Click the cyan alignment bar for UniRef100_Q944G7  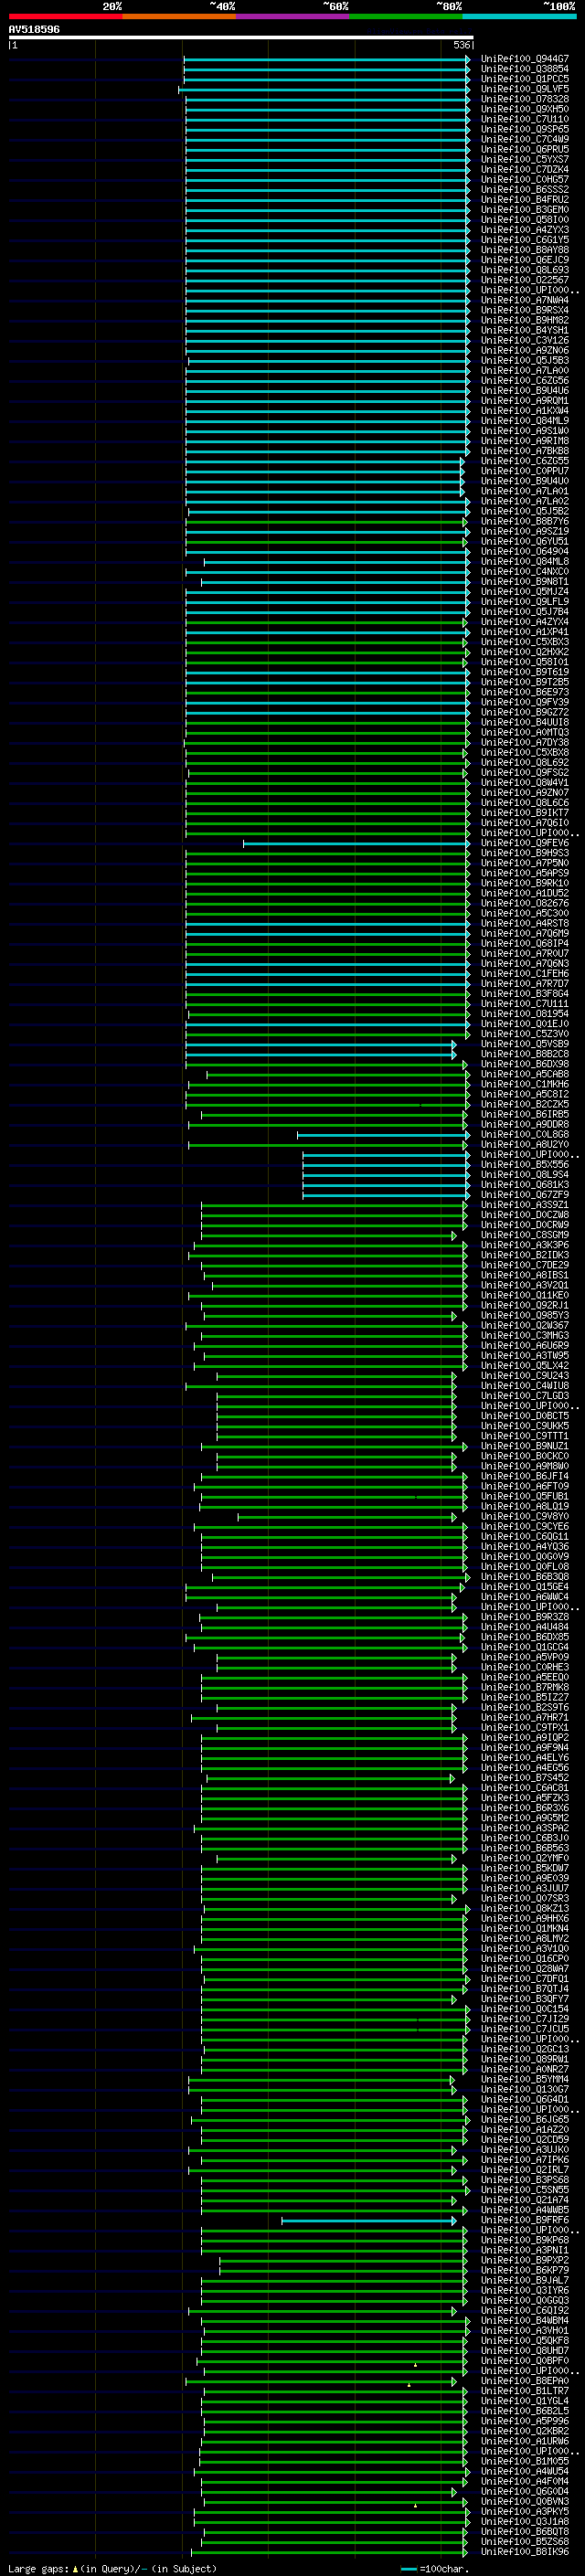(326, 59)
